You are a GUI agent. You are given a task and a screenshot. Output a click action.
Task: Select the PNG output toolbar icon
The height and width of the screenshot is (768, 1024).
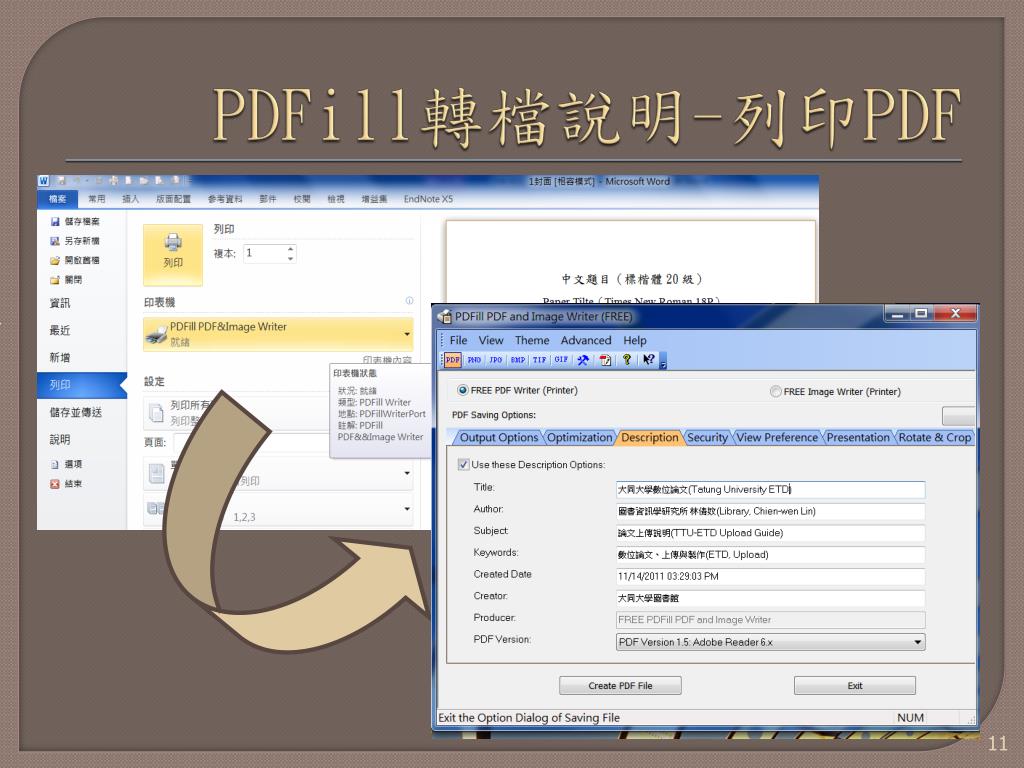click(474, 360)
